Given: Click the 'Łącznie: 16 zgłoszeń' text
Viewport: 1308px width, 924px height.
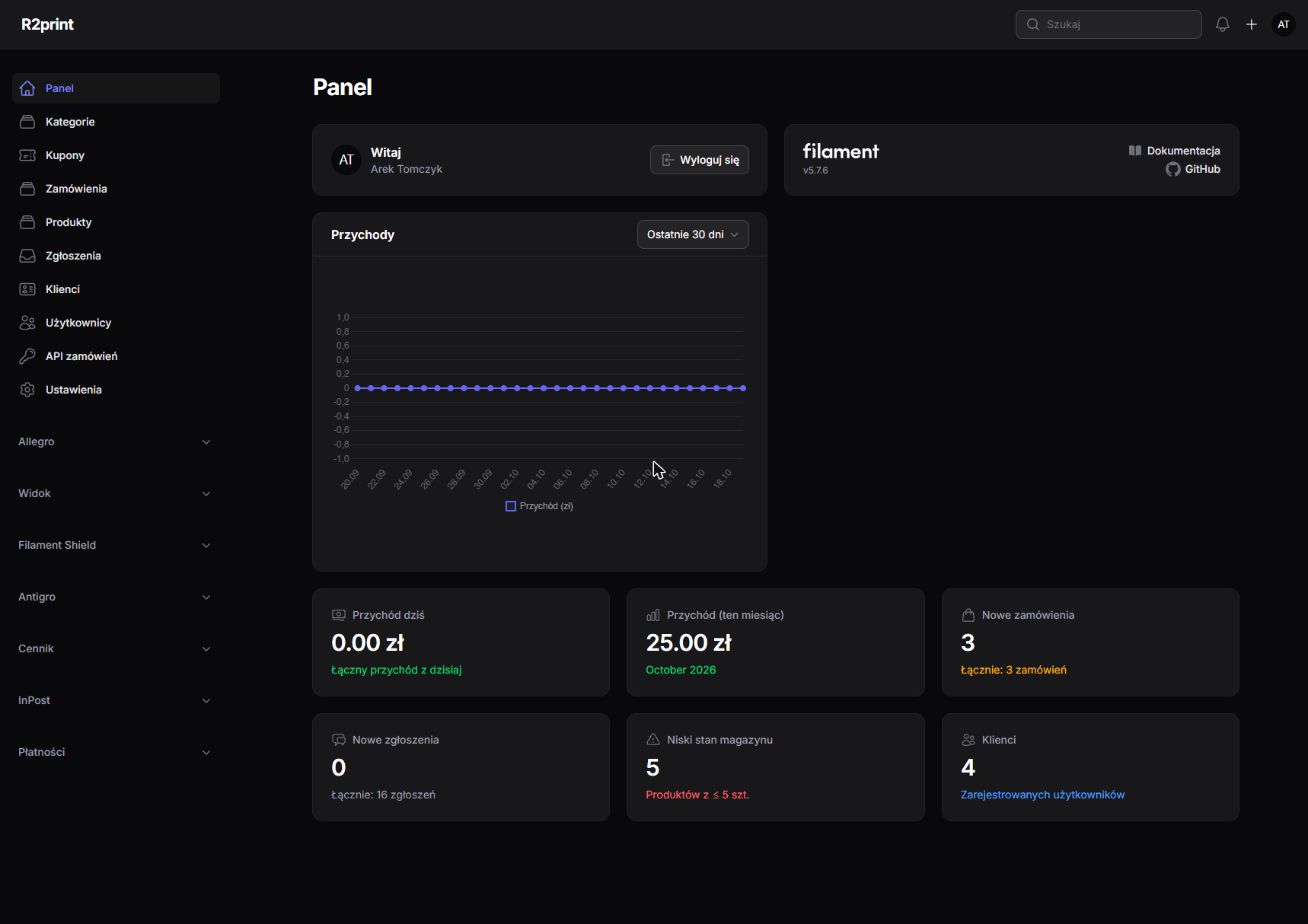Looking at the screenshot, I should tap(383, 795).
